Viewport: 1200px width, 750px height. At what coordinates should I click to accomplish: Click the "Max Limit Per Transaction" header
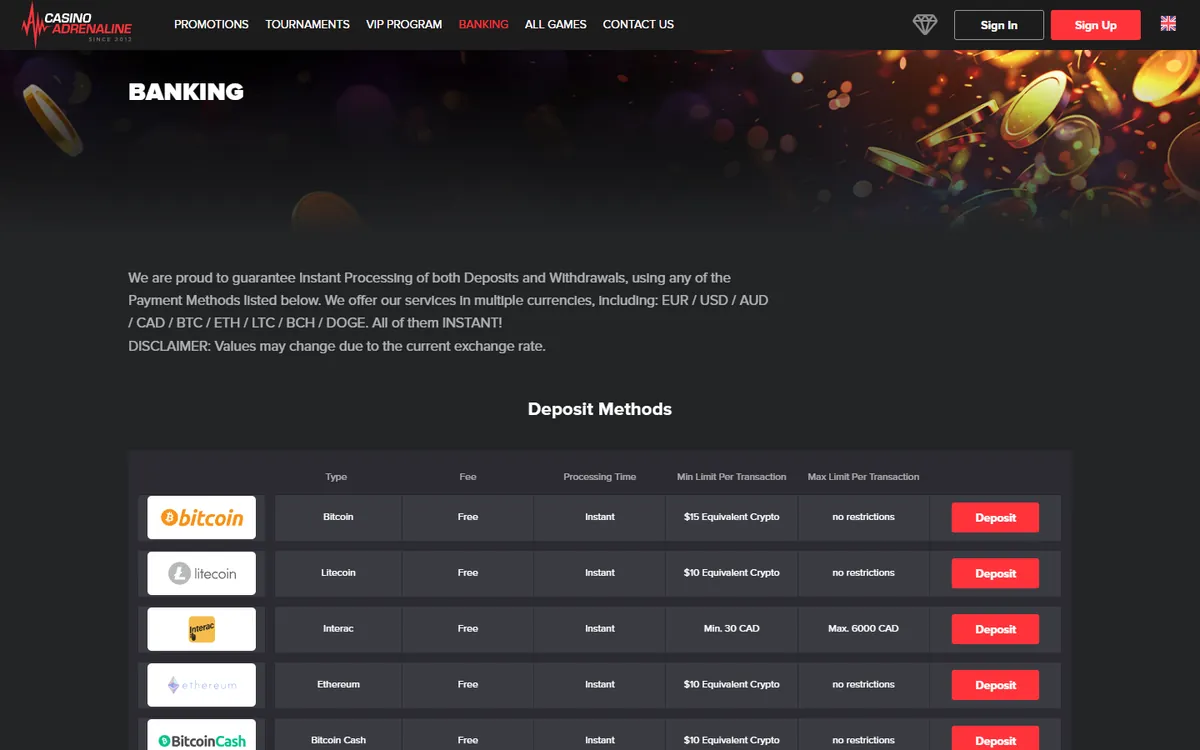tap(864, 477)
